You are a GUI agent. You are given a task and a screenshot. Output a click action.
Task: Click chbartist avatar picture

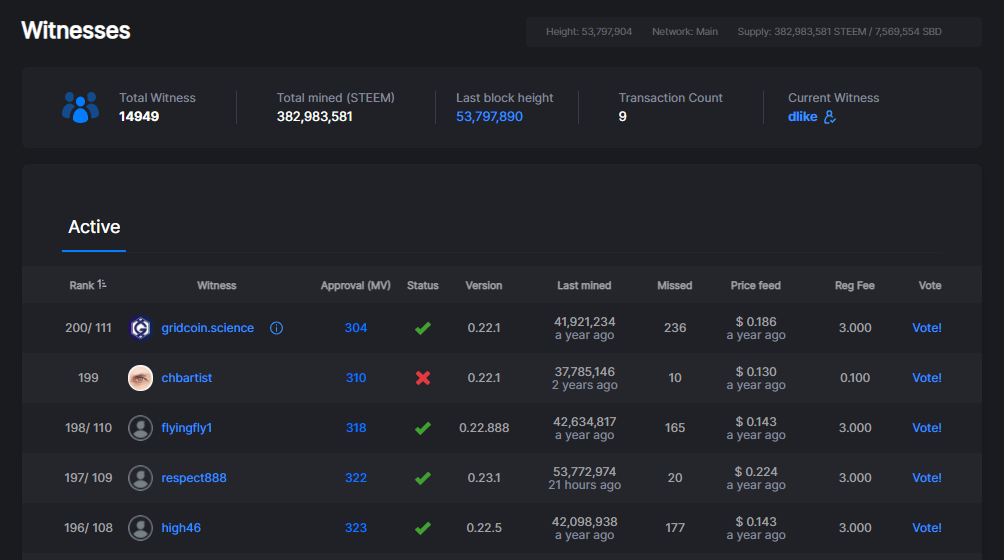tap(140, 378)
